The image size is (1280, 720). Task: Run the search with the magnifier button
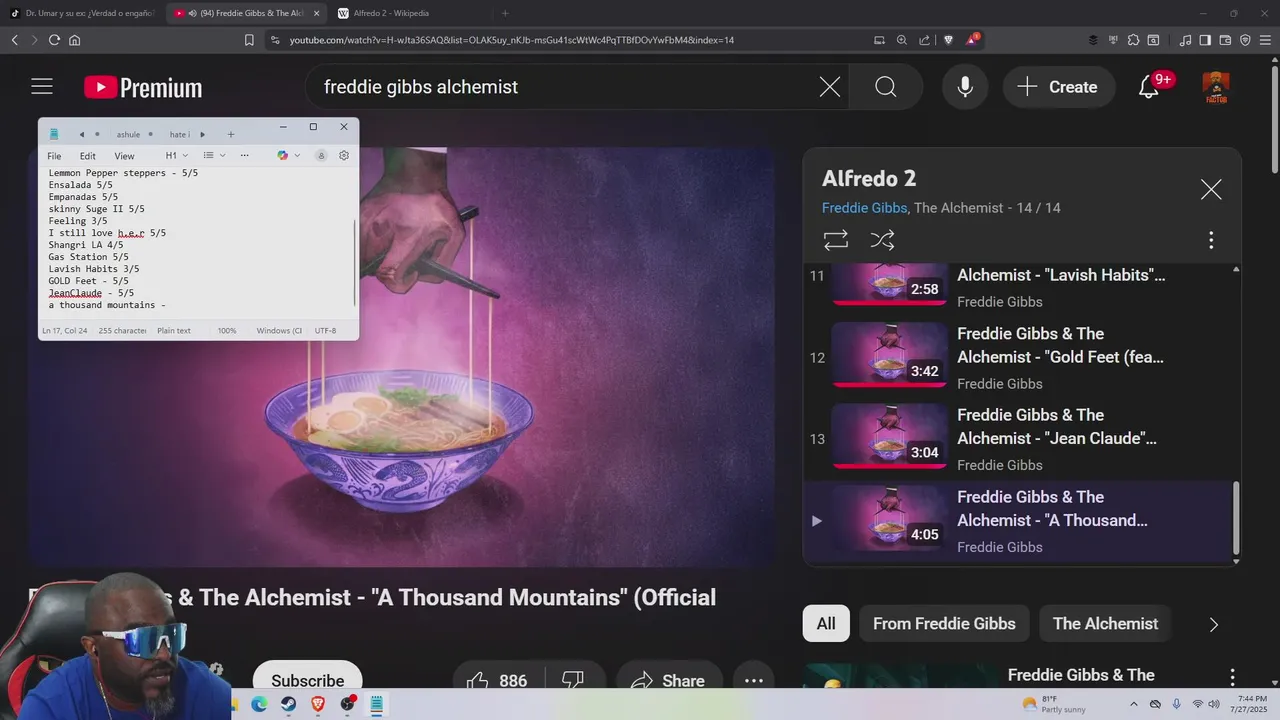pyautogui.click(x=886, y=87)
